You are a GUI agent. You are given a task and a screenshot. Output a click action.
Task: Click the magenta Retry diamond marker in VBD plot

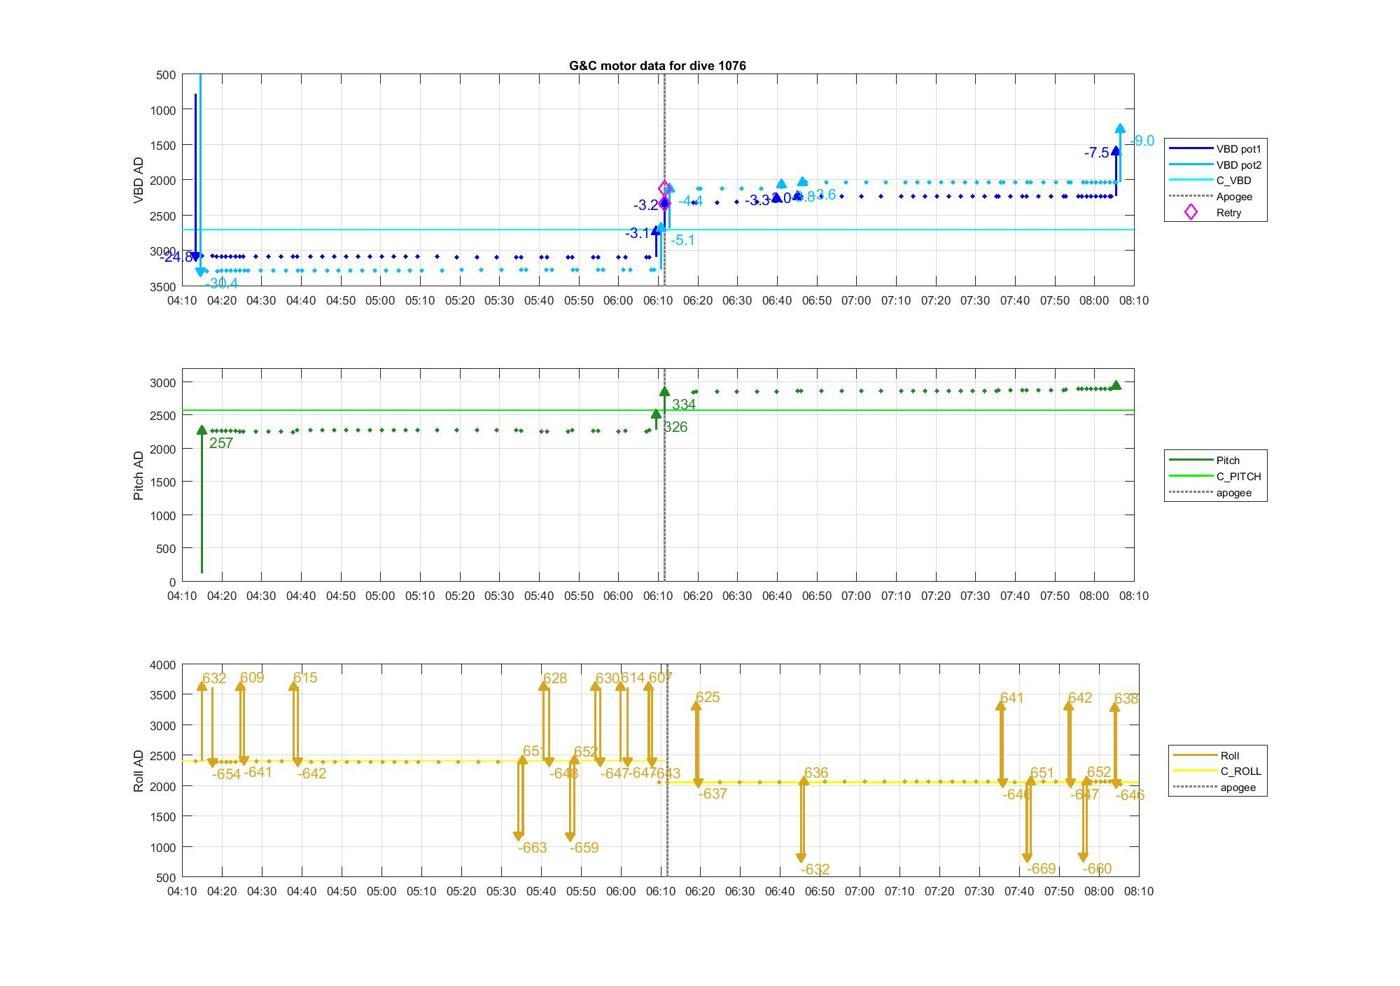pos(666,189)
